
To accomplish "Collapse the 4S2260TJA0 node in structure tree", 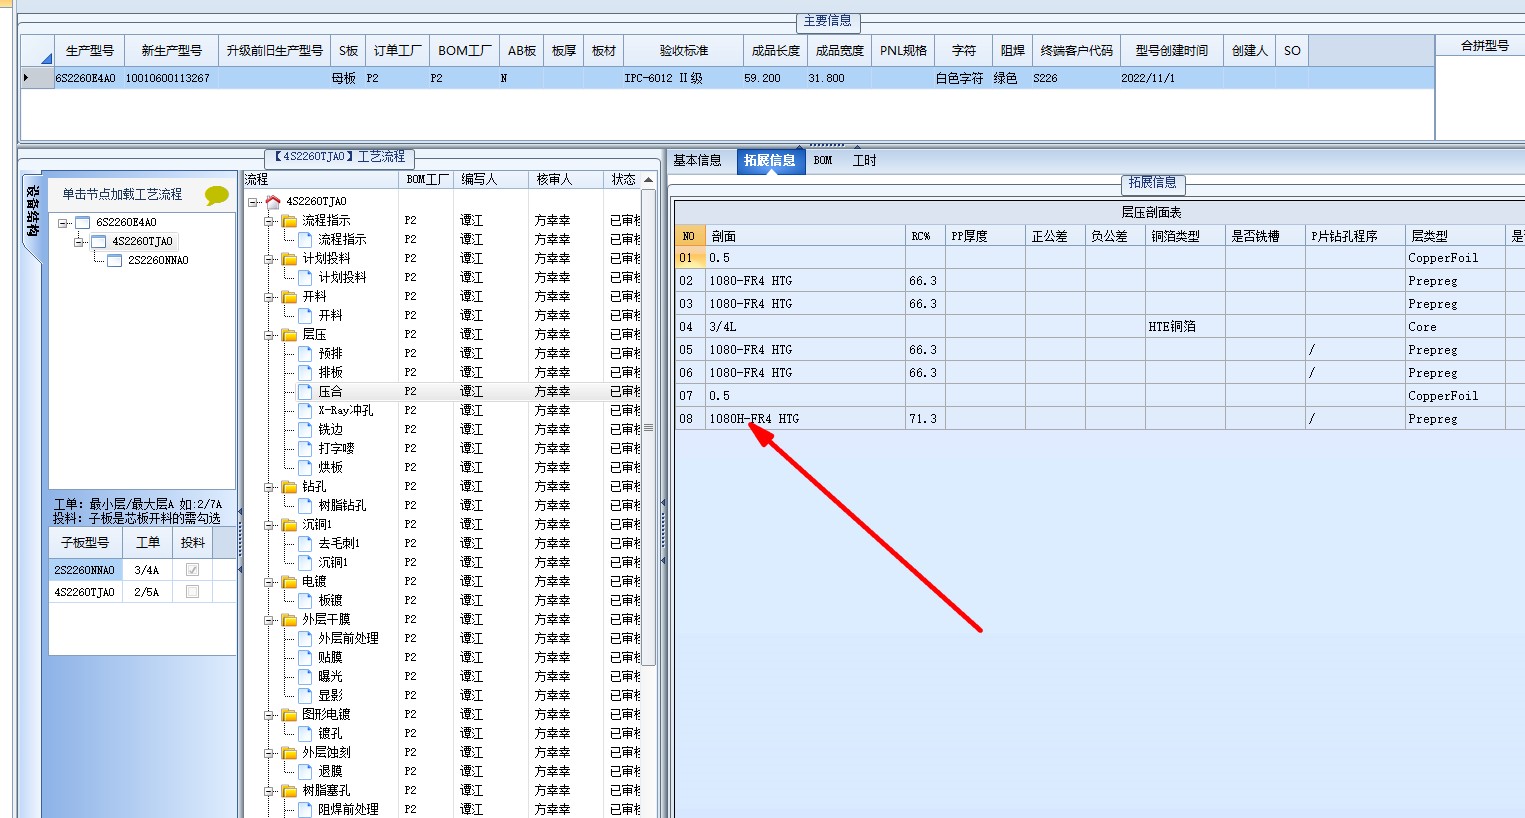I will pos(79,242).
